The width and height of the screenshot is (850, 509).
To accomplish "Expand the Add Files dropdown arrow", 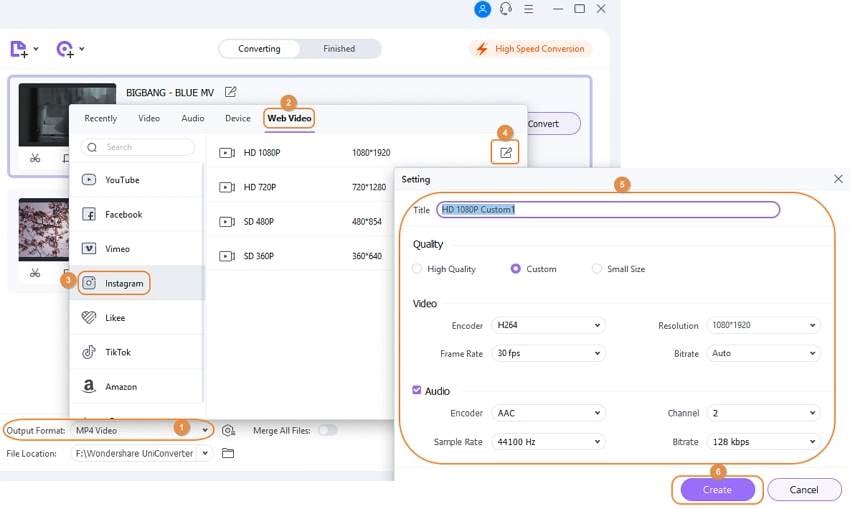I will 36,49.
